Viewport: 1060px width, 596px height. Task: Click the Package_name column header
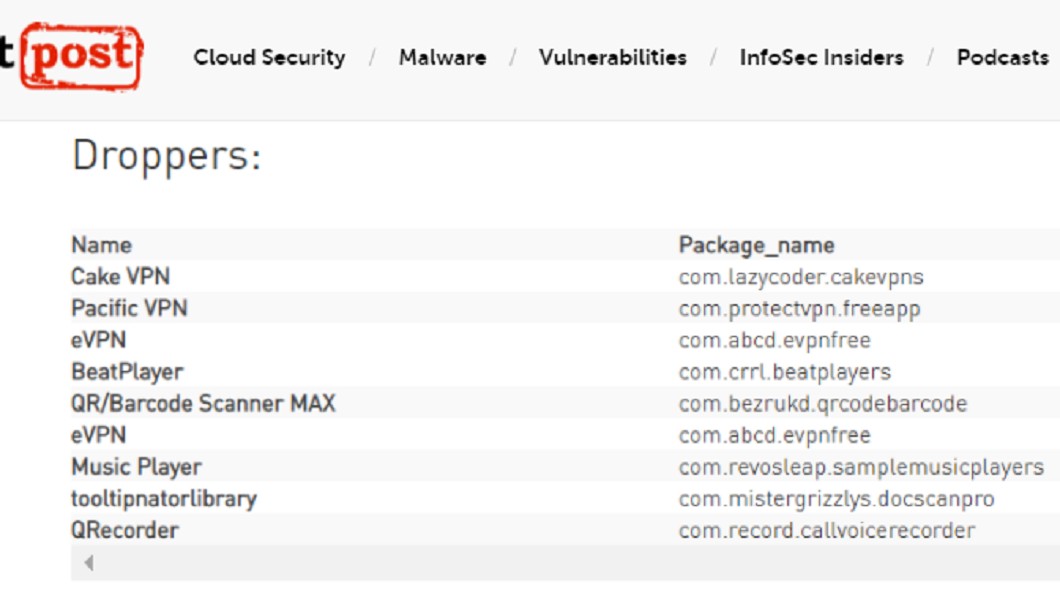[x=756, y=245]
